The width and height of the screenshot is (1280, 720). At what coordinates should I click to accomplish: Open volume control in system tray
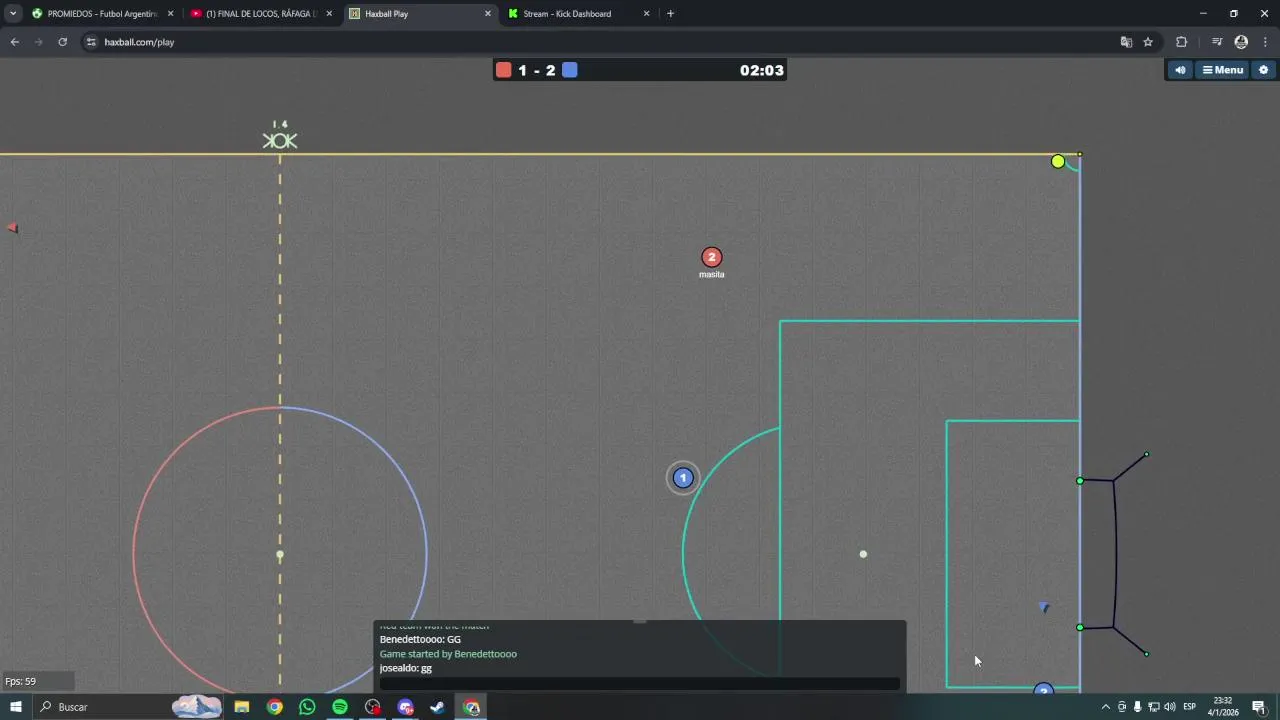1169,707
